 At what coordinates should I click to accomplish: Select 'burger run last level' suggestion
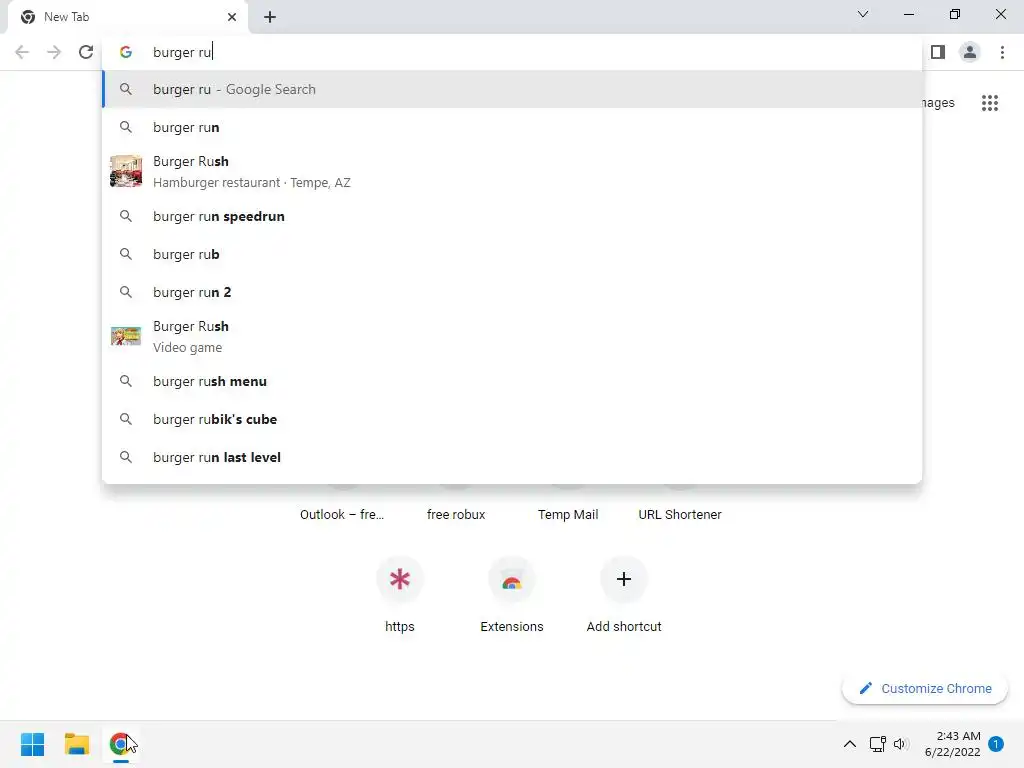coord(513,457)
